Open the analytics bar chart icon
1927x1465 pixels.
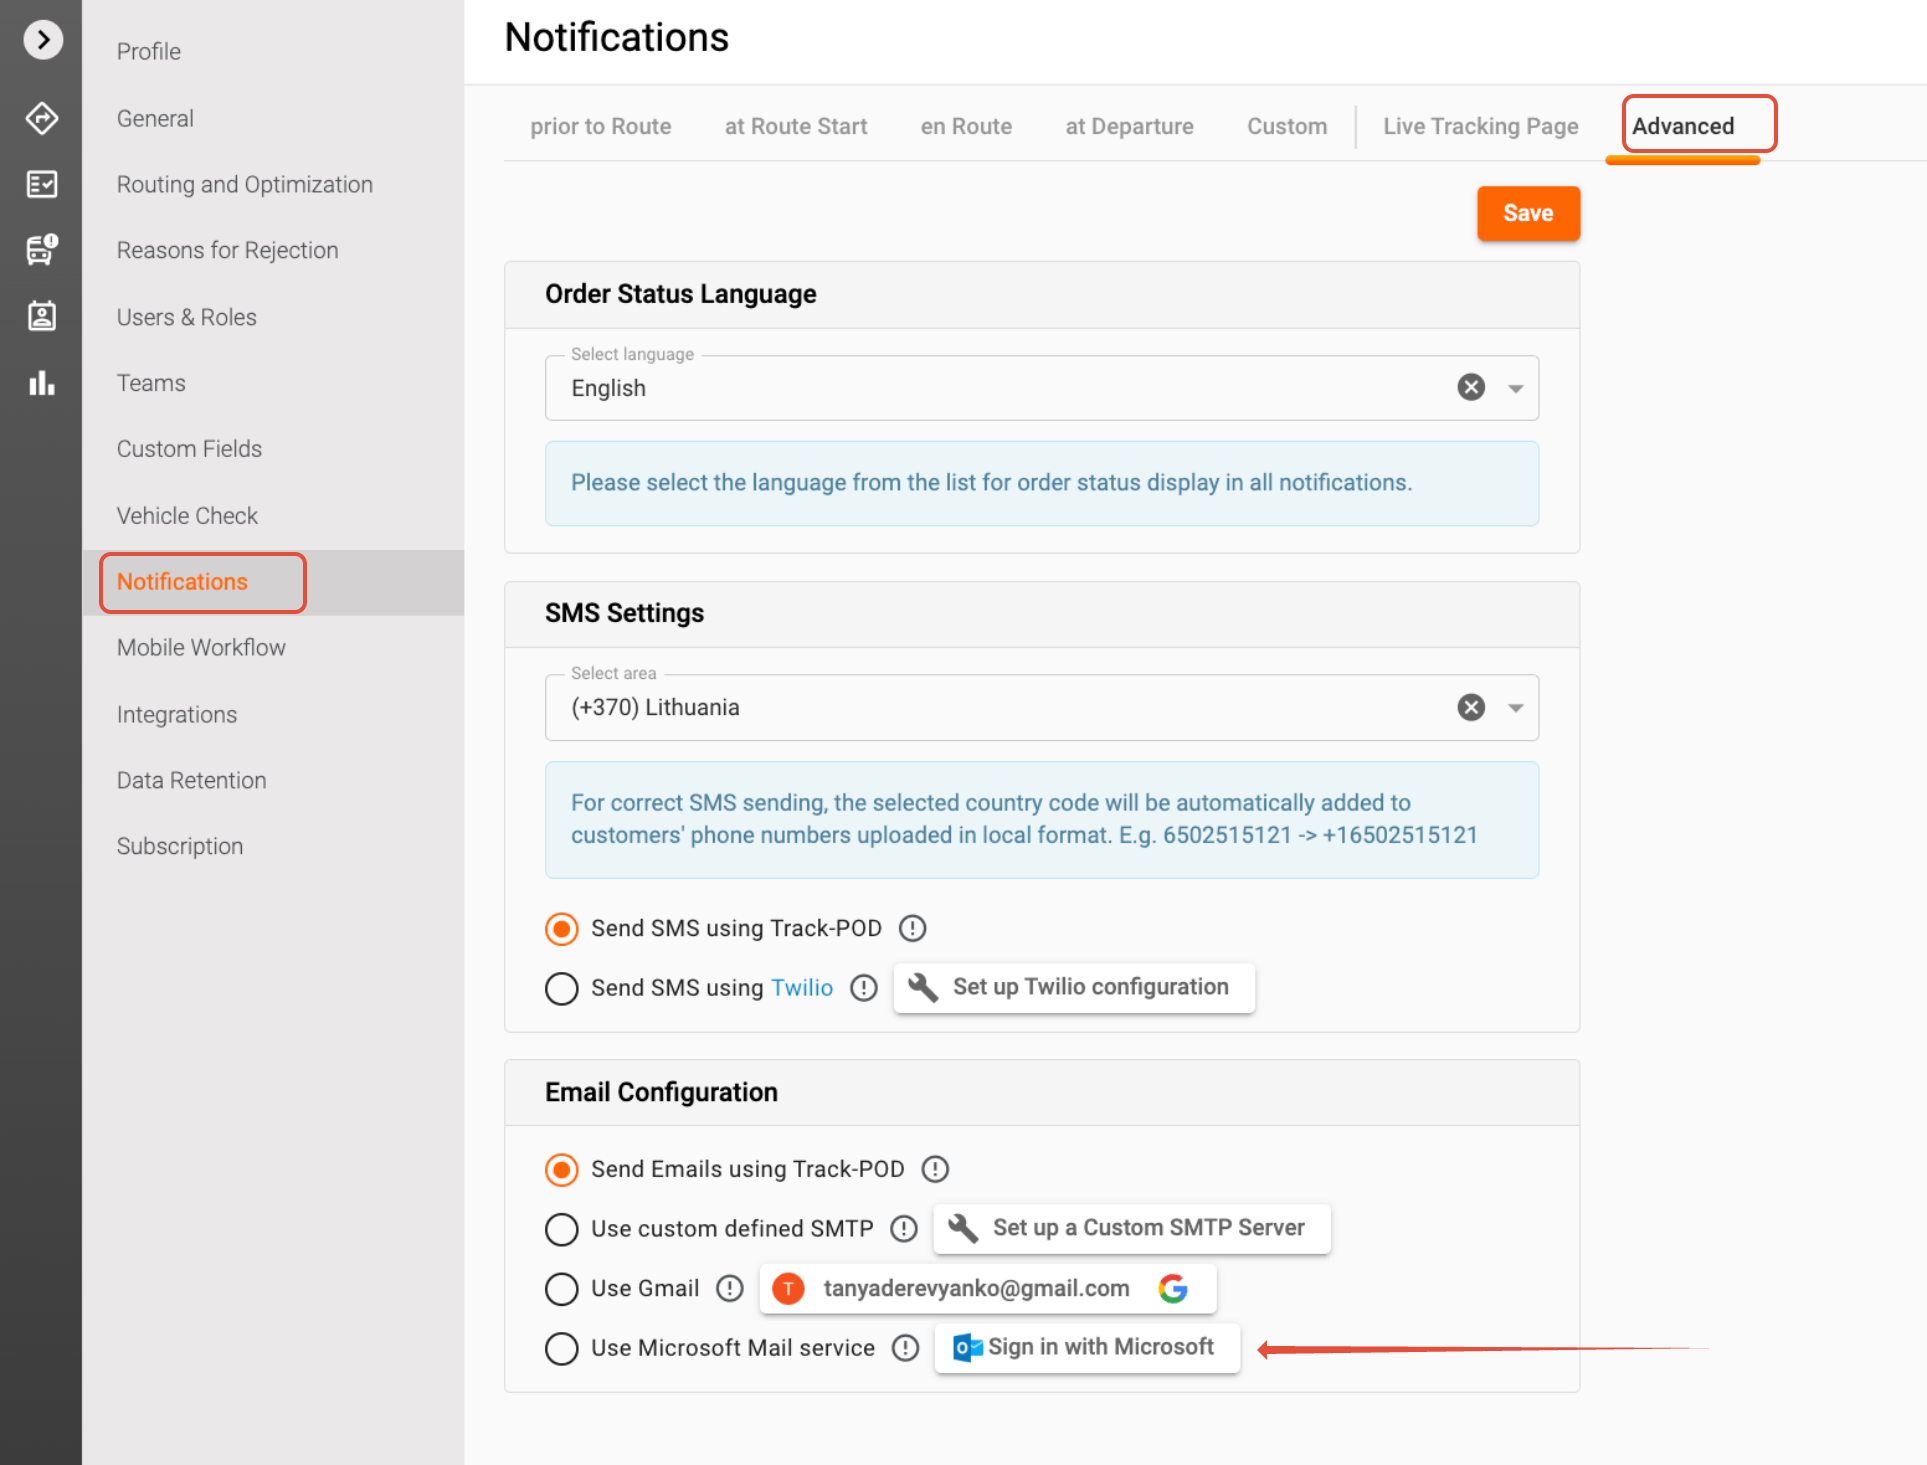coord(42,383)
